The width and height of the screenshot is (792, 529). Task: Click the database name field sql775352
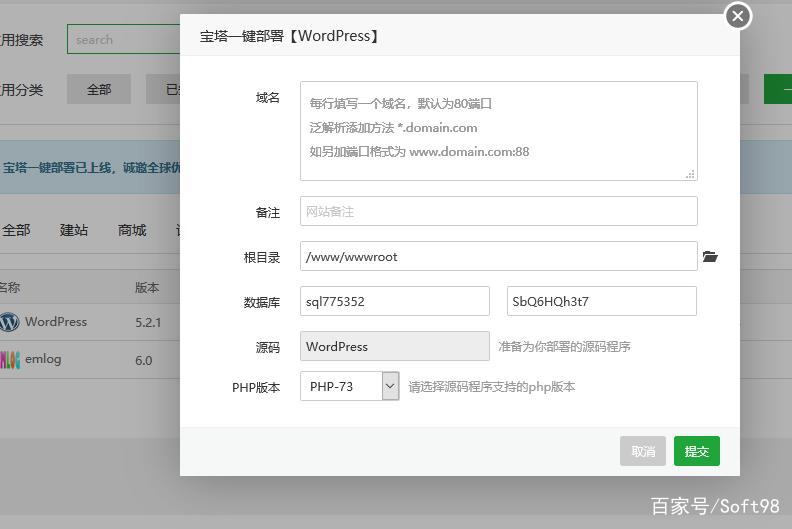[394, 301]
